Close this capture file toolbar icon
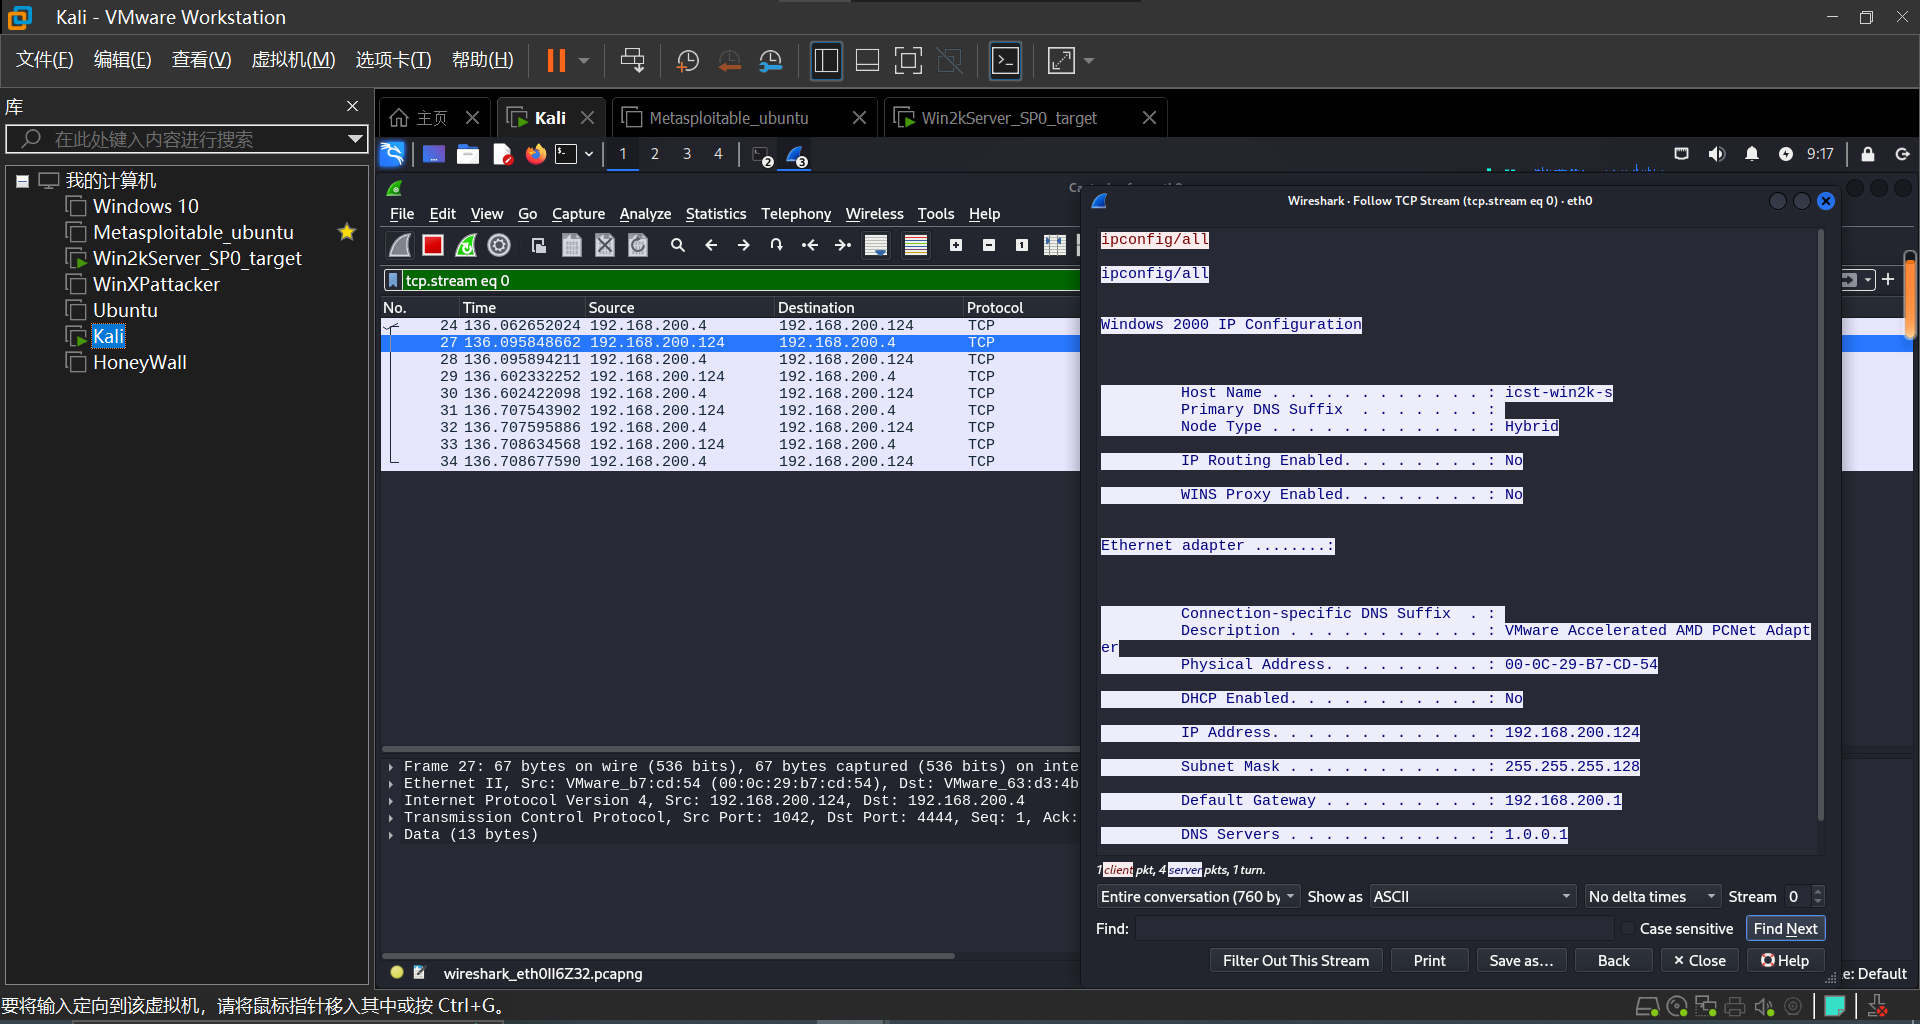Viewport: 1920px width, 1024px height. [605, 245]
